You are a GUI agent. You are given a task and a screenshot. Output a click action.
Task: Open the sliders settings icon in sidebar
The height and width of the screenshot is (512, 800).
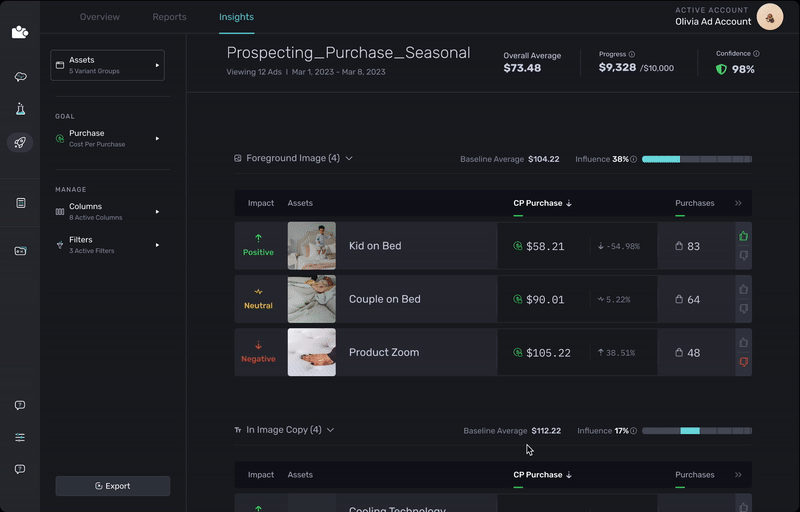click(x=20, y=437)
